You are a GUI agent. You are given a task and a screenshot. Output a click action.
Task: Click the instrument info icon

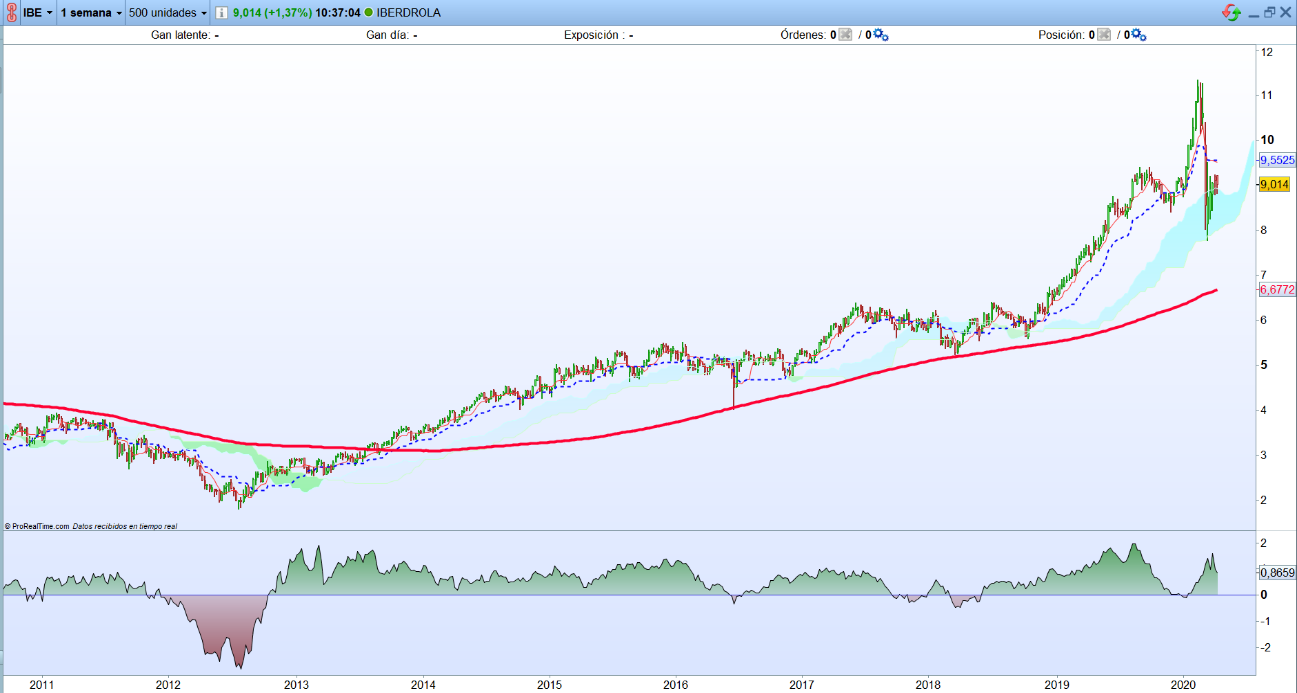click(x=221, y=13)
